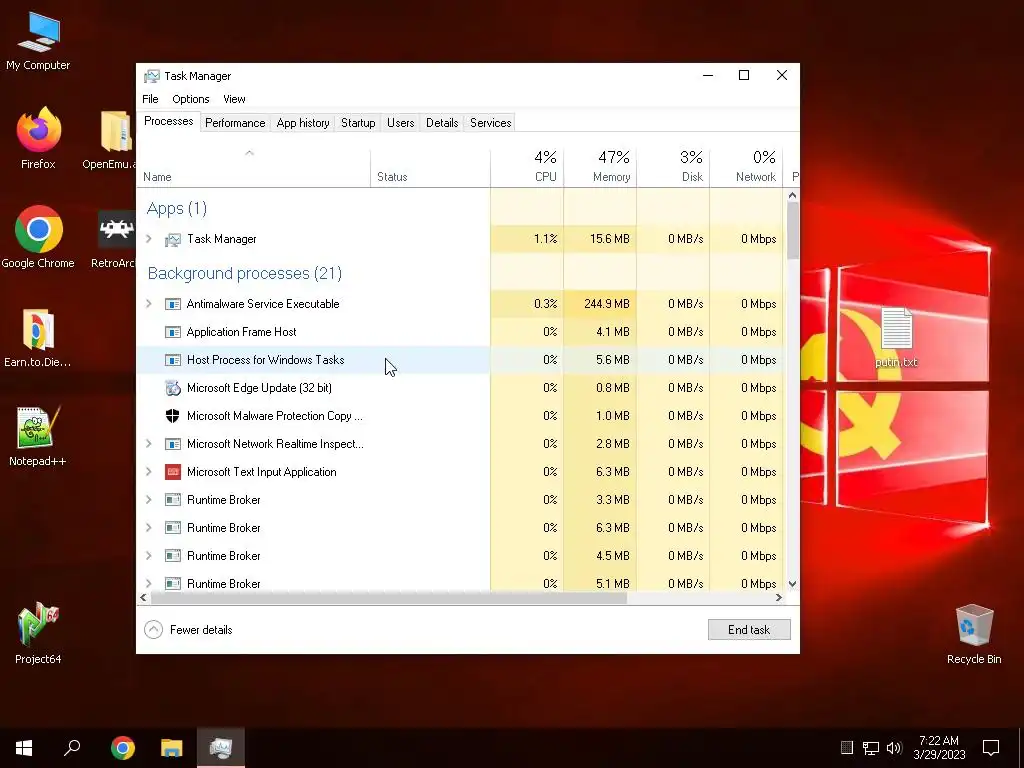Select the Runtime Broker row using 5.1 MB
The image size is (1024, 768).
[x=460, y=583]
